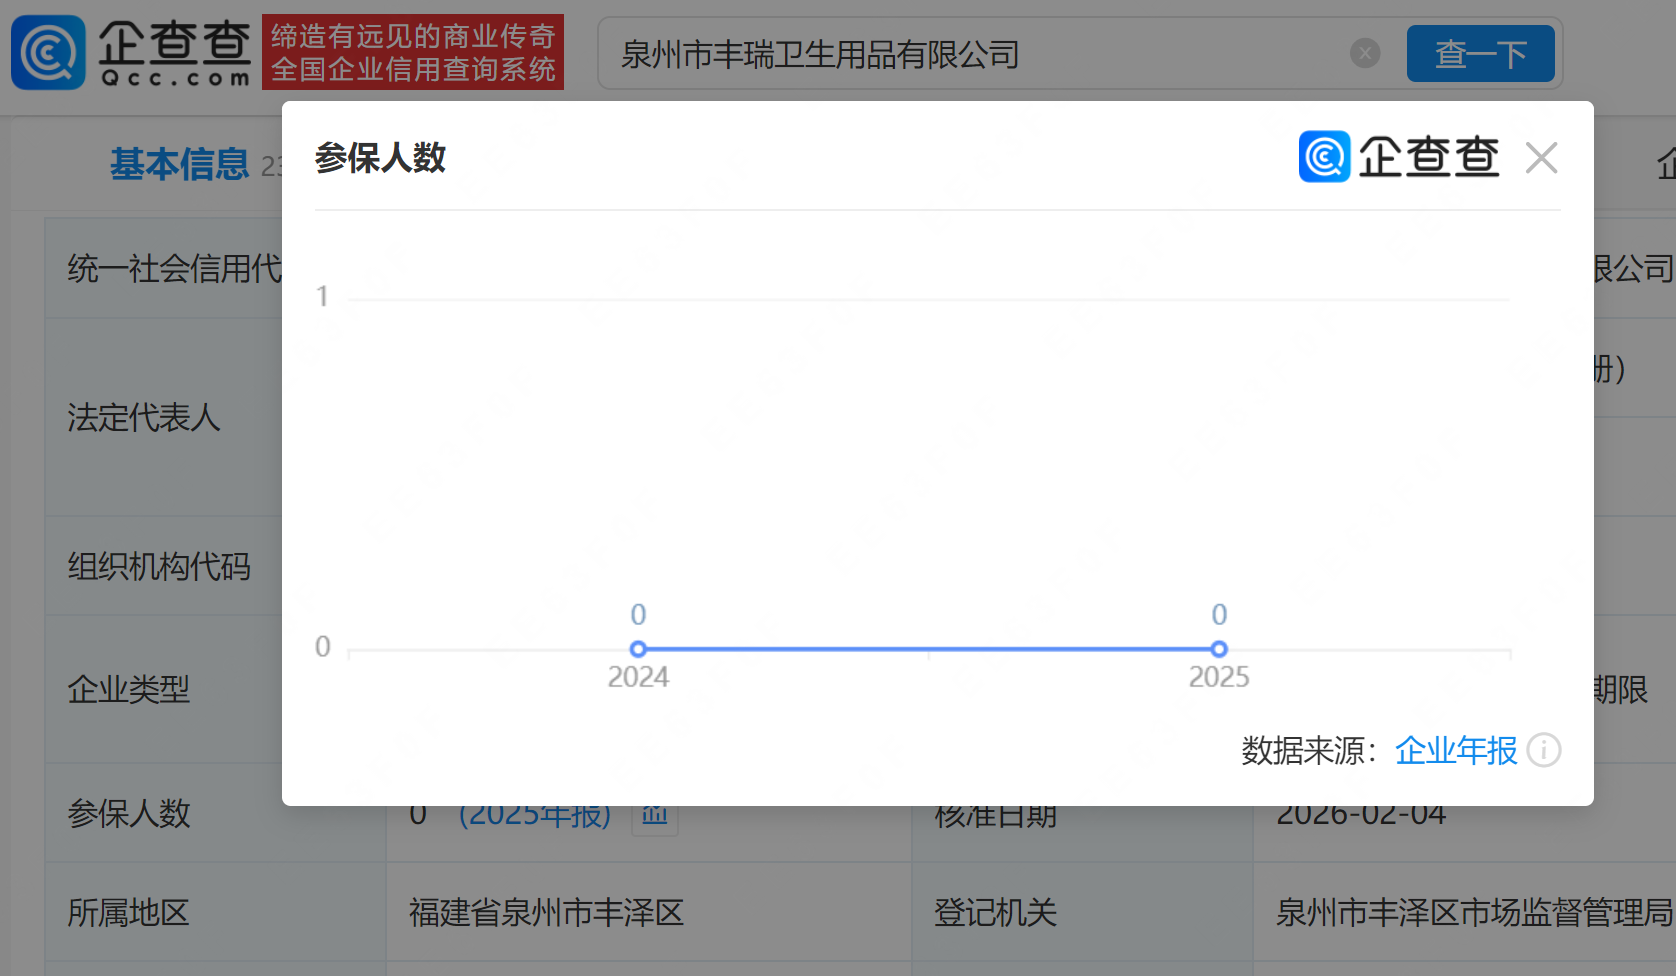Click the 所属地区 row label

128,912
